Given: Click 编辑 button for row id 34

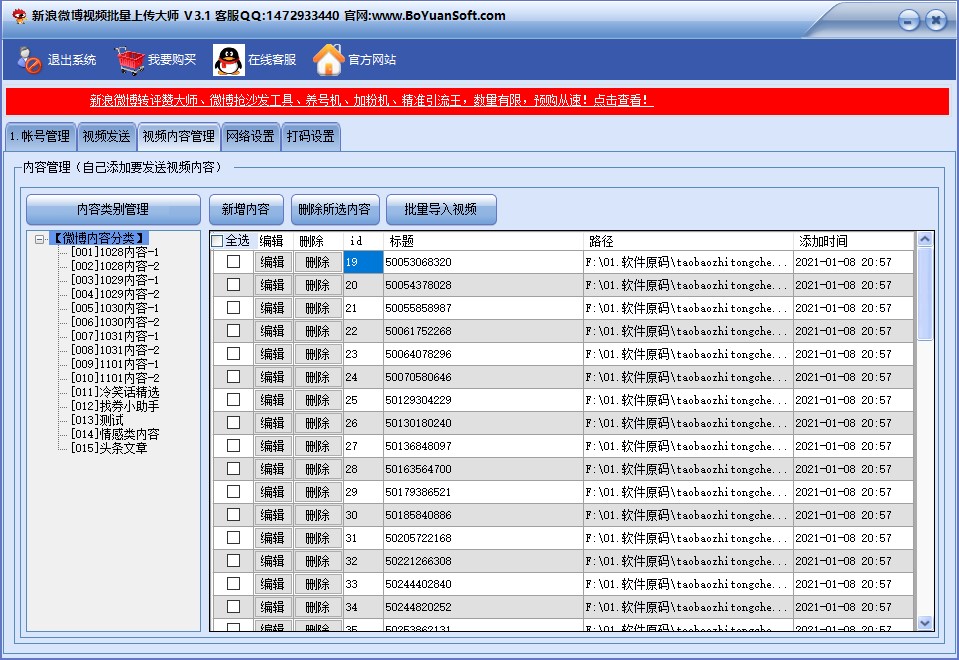Looking at the screenshot, I should (x=273, y=607).
